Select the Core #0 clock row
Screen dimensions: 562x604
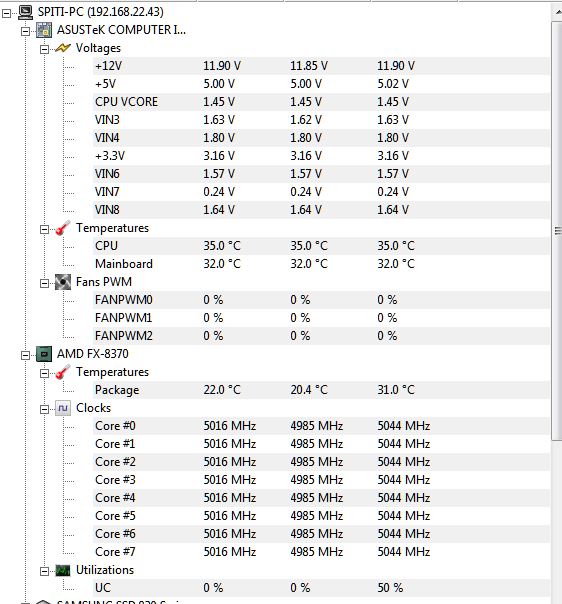click(x=321, y=426)
